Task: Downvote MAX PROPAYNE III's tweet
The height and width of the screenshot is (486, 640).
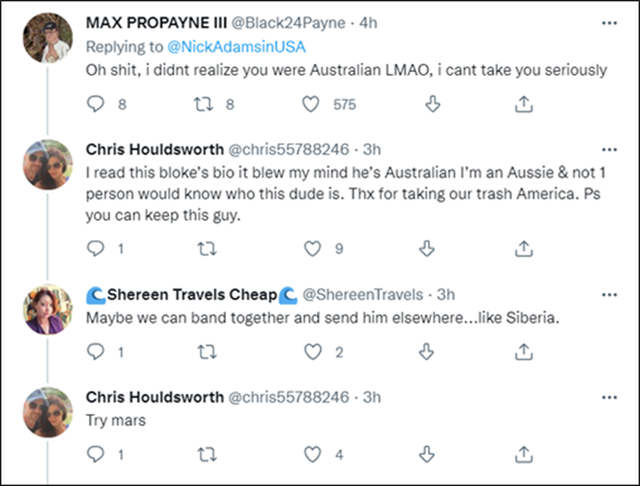Action: pyautogui.click(x=434, y=102)
